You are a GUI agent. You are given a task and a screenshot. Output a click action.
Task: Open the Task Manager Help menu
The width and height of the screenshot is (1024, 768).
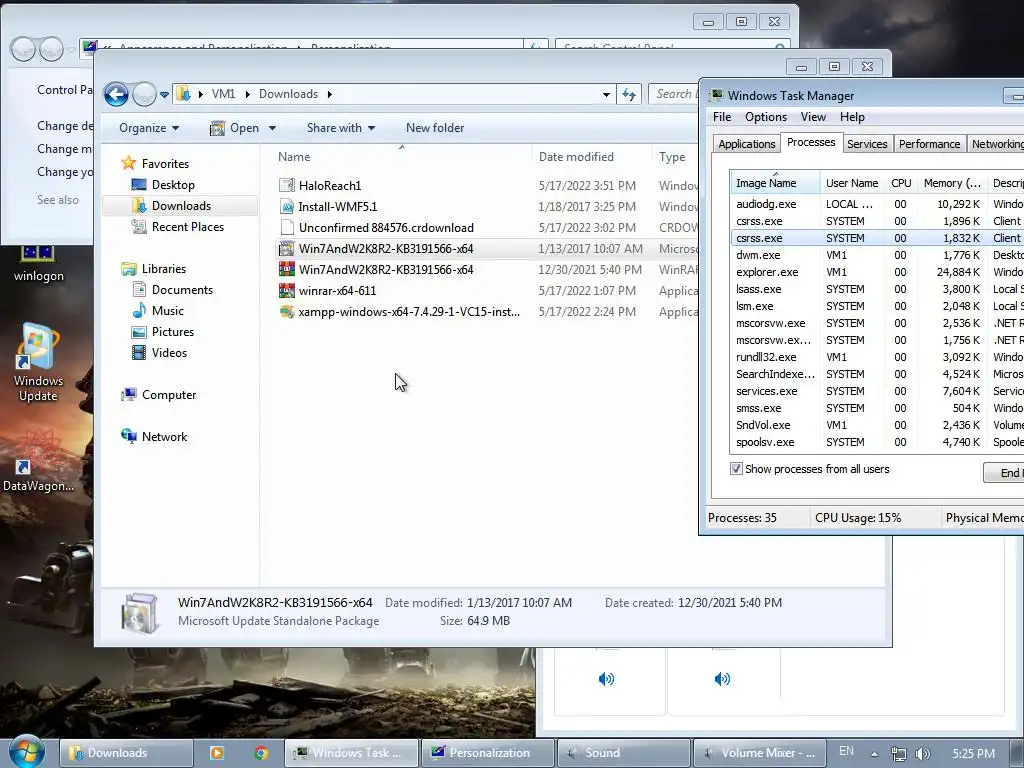click(x=852, y=117)
